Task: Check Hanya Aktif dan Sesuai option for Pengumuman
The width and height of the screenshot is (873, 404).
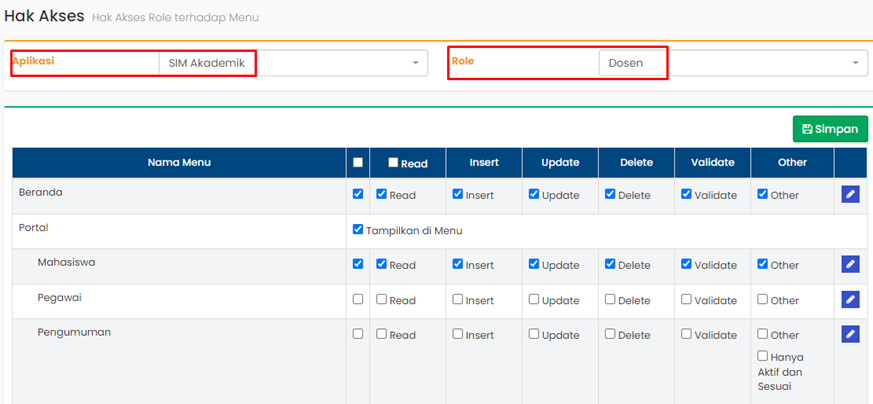Action: 763,356
